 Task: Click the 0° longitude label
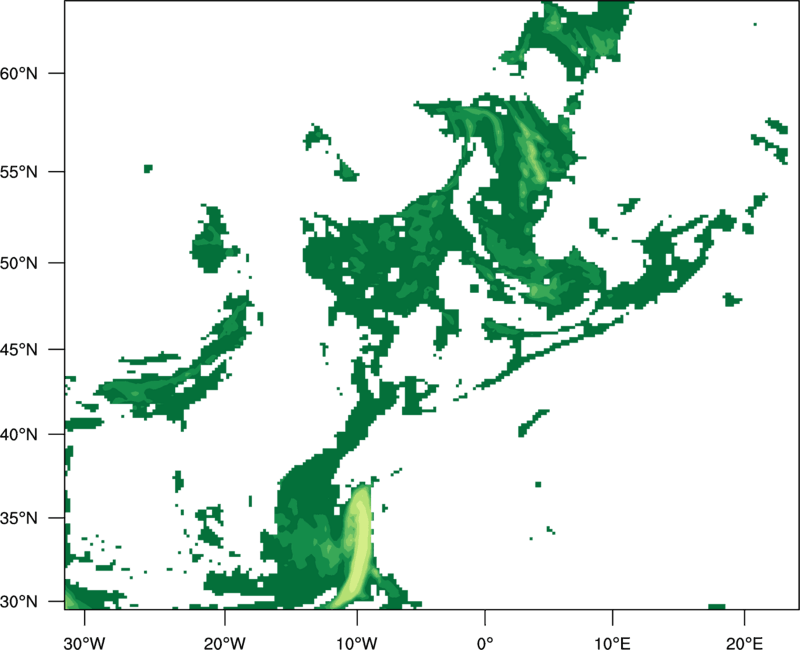[485, 643]
